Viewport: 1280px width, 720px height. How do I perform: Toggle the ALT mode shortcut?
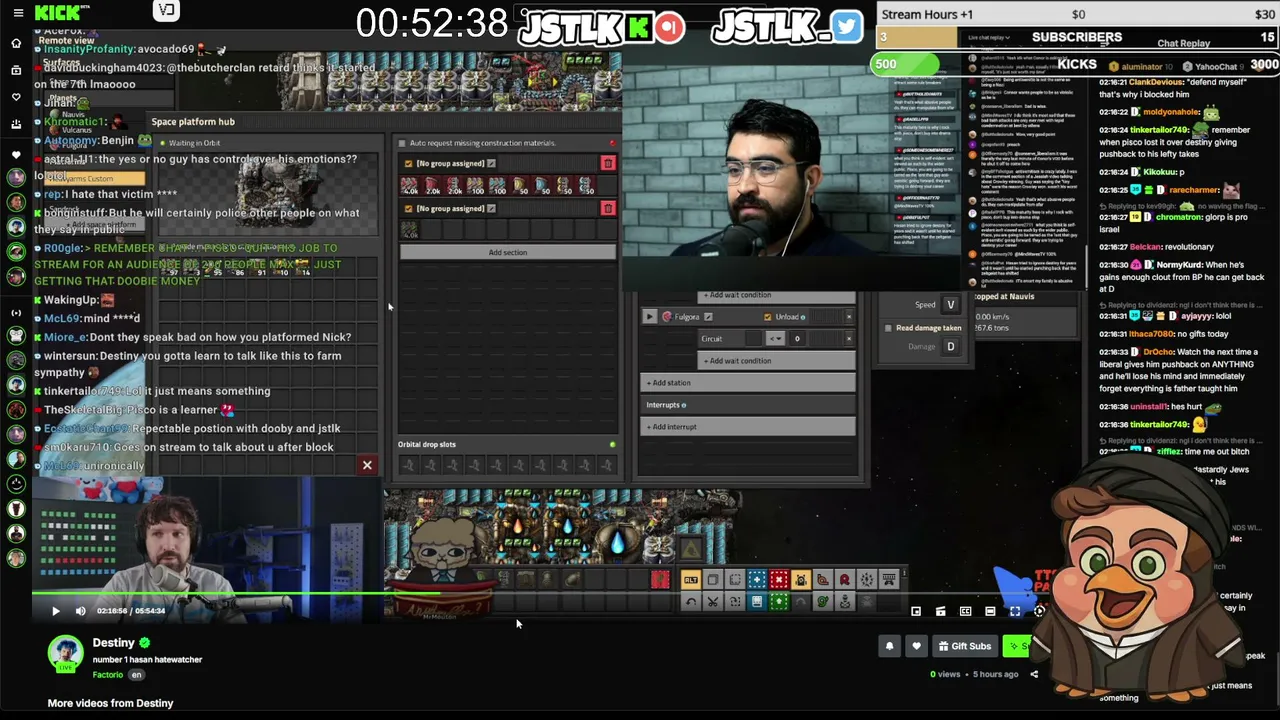691,580
